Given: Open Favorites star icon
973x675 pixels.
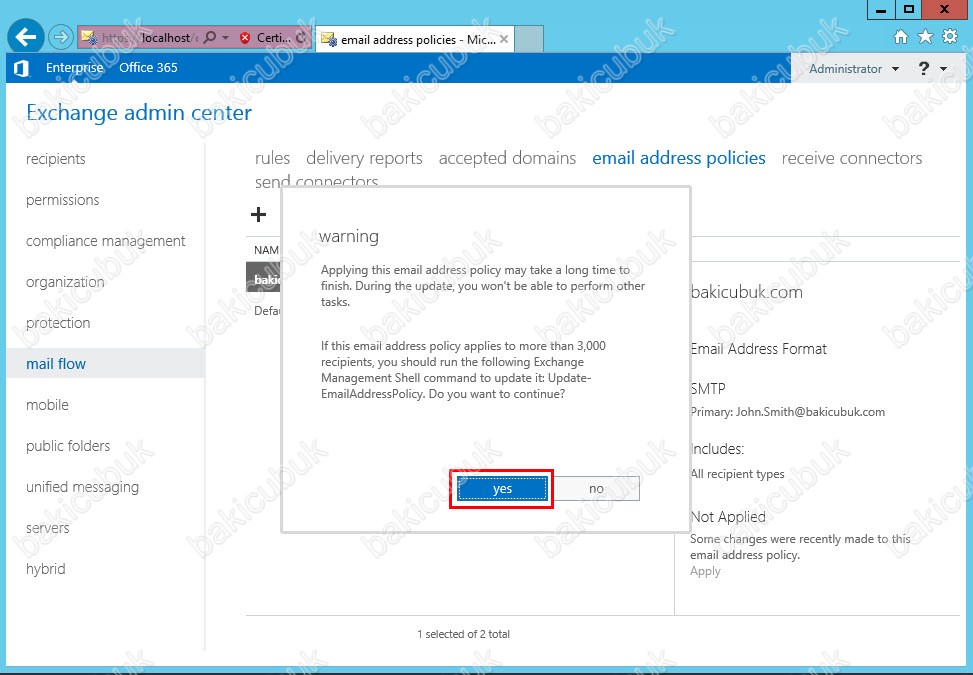Looking at the screenshot, I should [x=925, y=37].
